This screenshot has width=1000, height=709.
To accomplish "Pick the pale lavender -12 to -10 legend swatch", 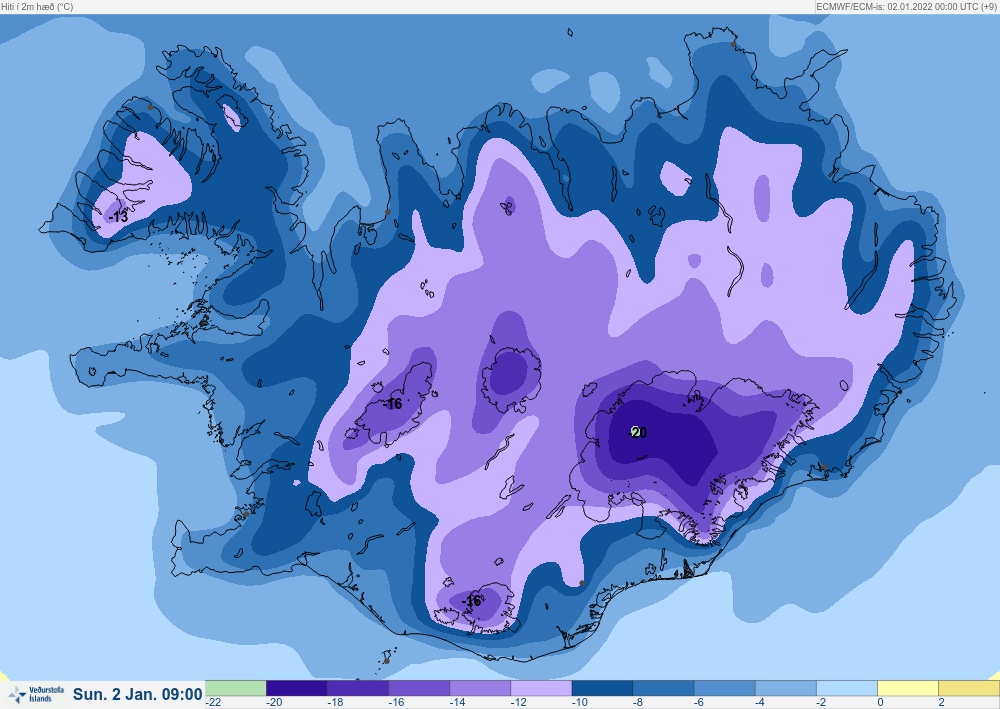I will point(541,688).
